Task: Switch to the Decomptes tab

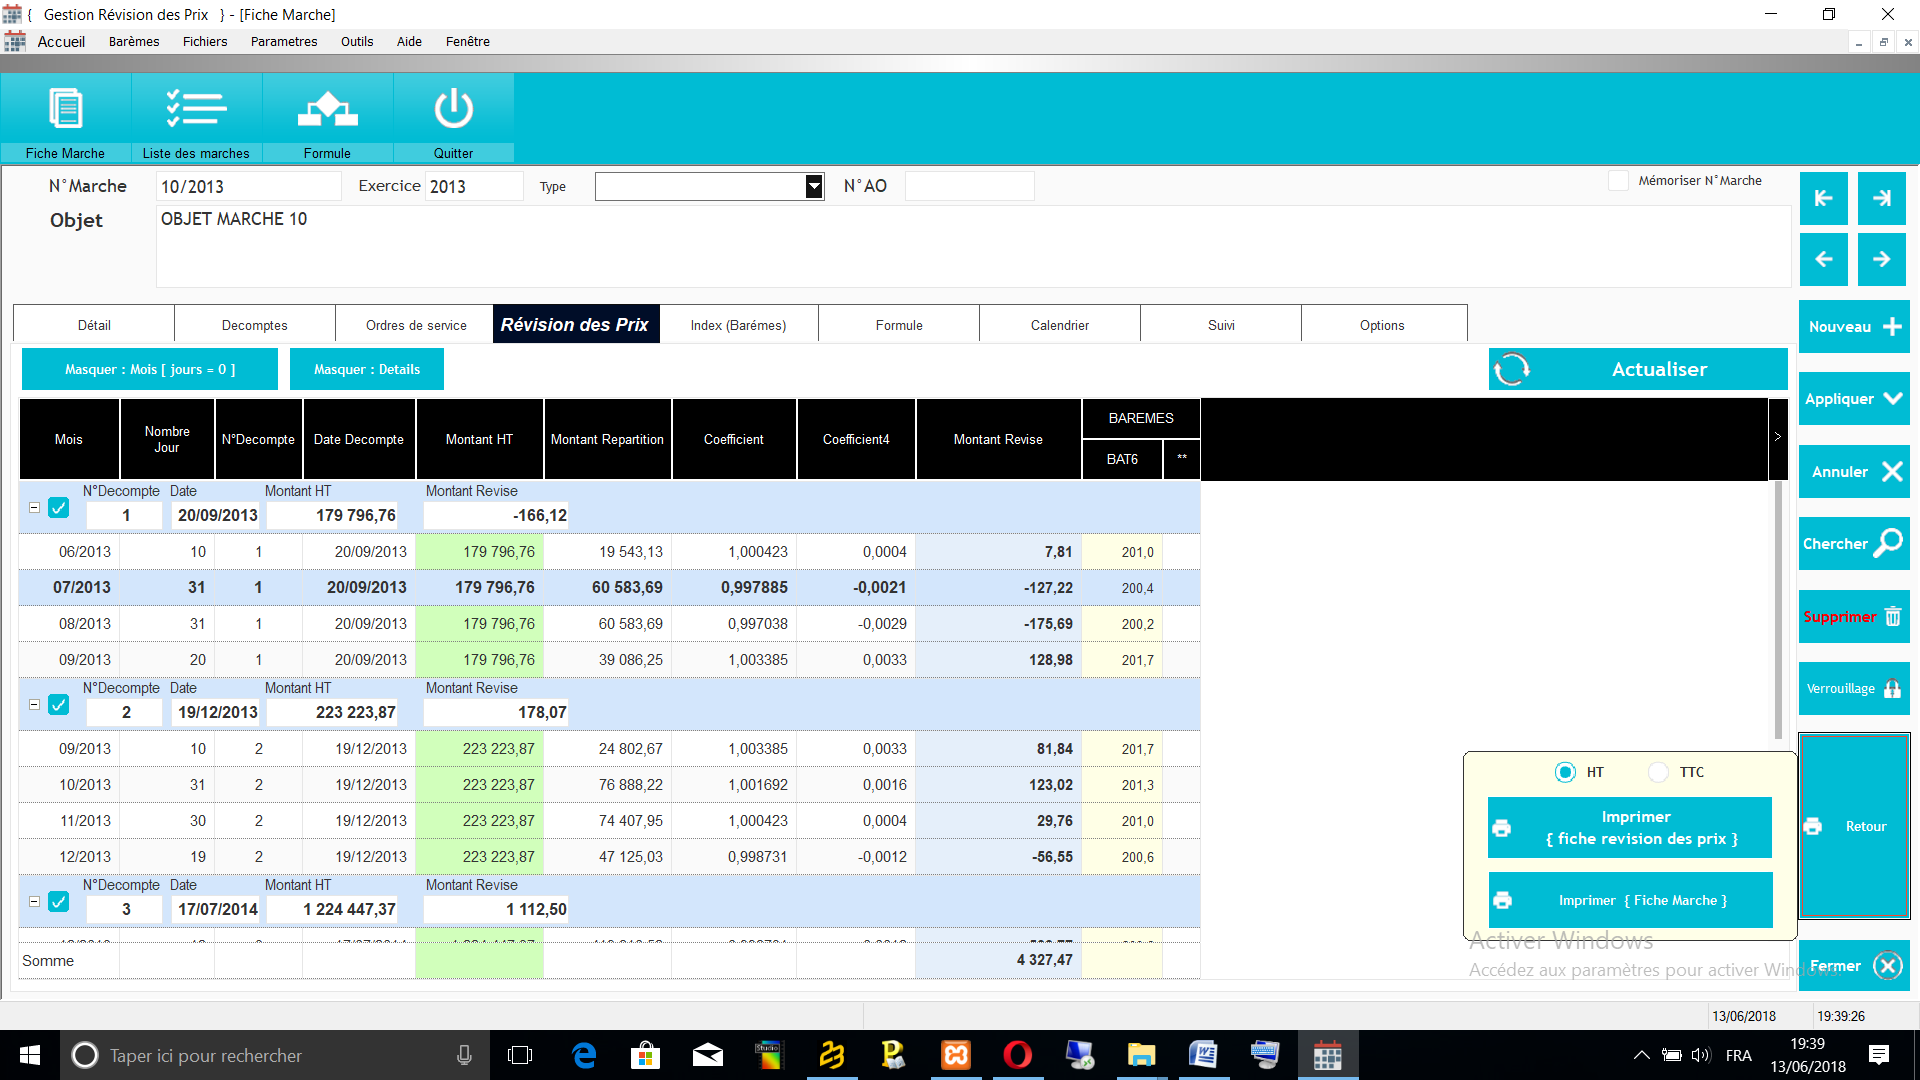Action: [254, 325]
